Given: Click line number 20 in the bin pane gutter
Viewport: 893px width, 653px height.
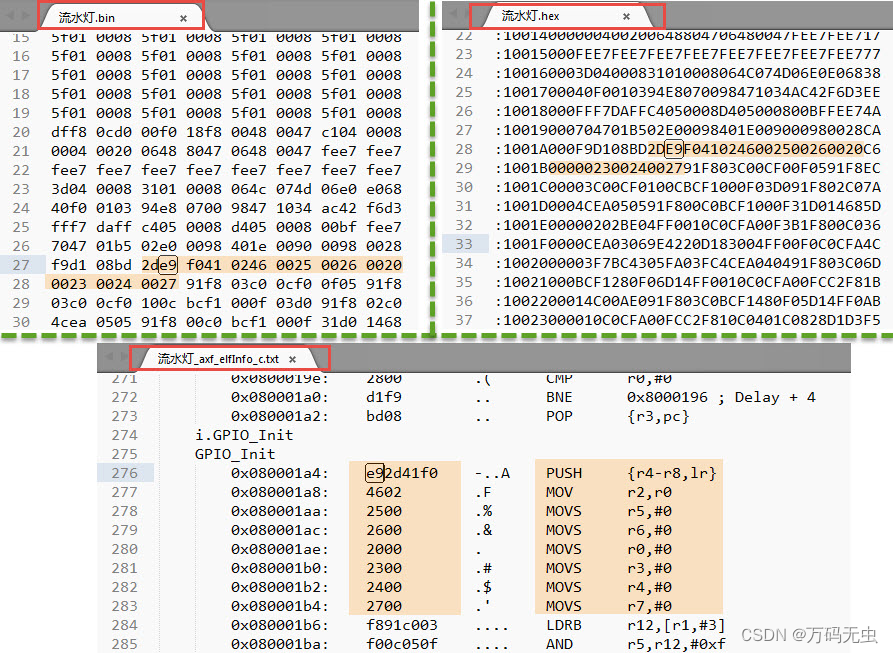Looking at the screenshot, I should (x=21, y=132).
